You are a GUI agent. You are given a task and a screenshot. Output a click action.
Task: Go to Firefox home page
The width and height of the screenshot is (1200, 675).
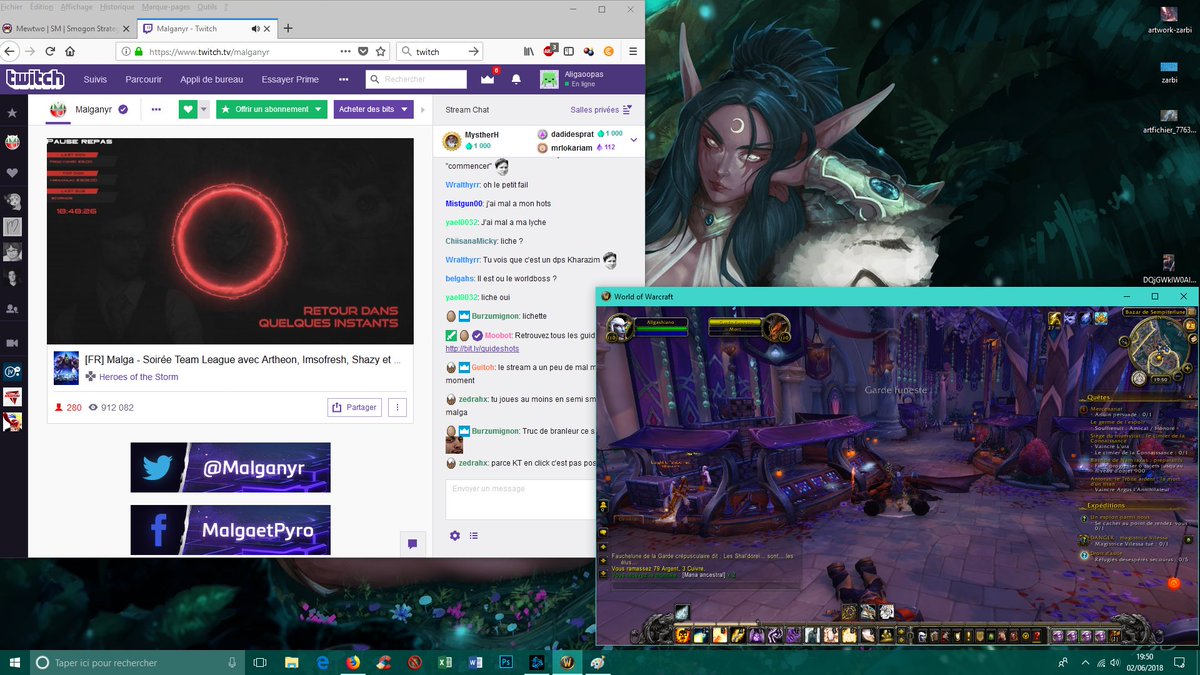tap(70, 51)
